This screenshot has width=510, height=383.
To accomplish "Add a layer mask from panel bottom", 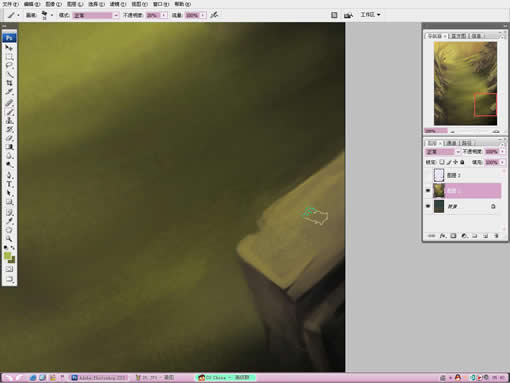I will (453, 236).
